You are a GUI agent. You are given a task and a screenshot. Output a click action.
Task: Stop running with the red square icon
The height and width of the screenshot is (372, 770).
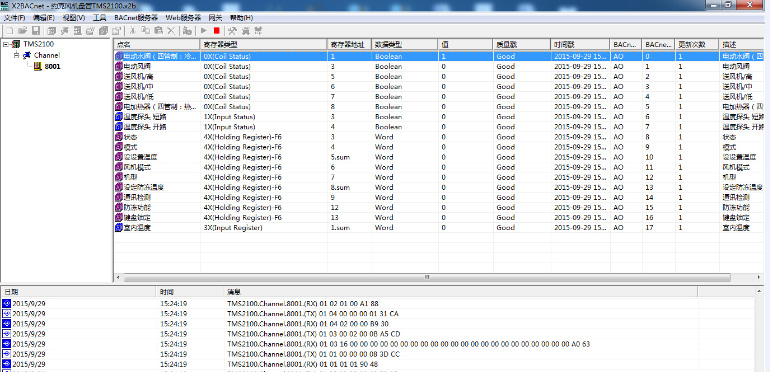pos(217,31)
